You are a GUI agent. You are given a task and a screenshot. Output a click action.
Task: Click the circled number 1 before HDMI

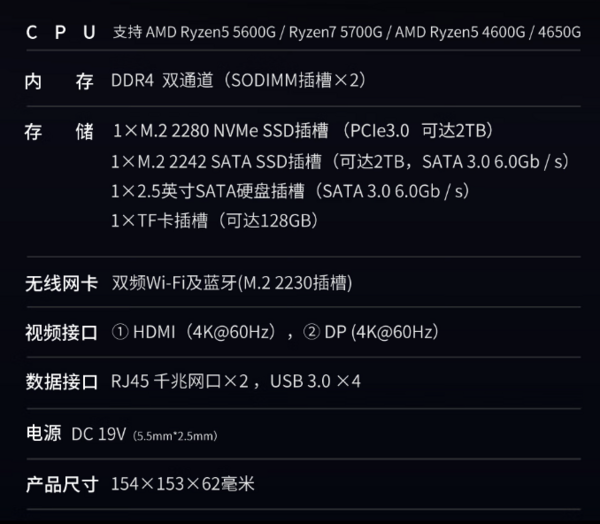[120, 332]
